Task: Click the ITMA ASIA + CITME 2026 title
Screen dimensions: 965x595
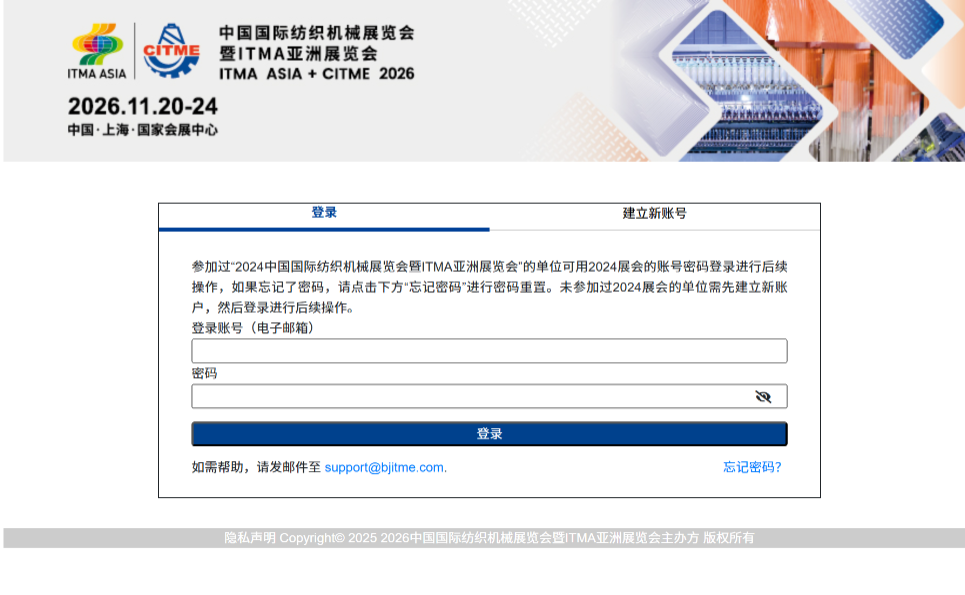Action: coord(317,74)
